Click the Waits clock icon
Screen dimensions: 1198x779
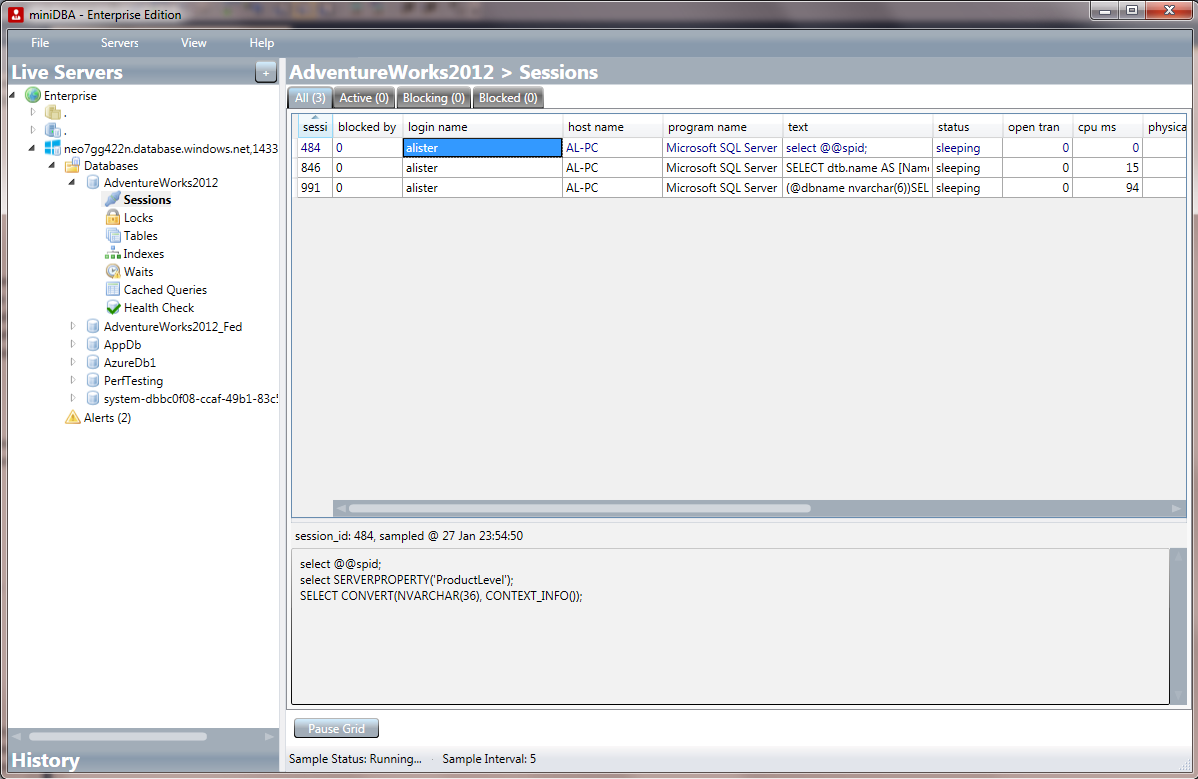click(x=113, y=272)
